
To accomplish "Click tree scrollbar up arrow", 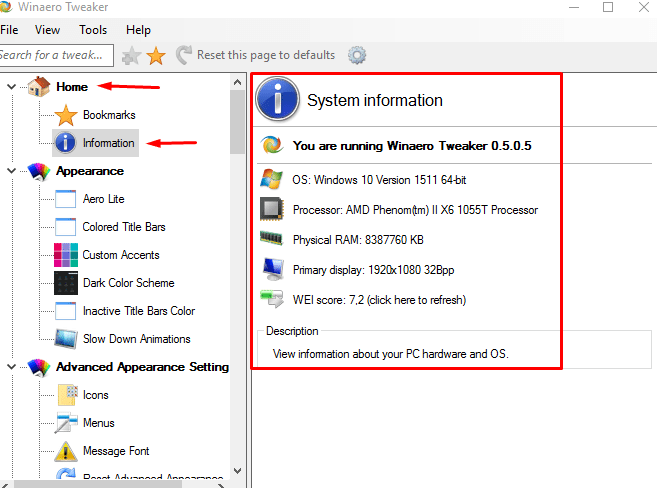I will tap(238, 82).
